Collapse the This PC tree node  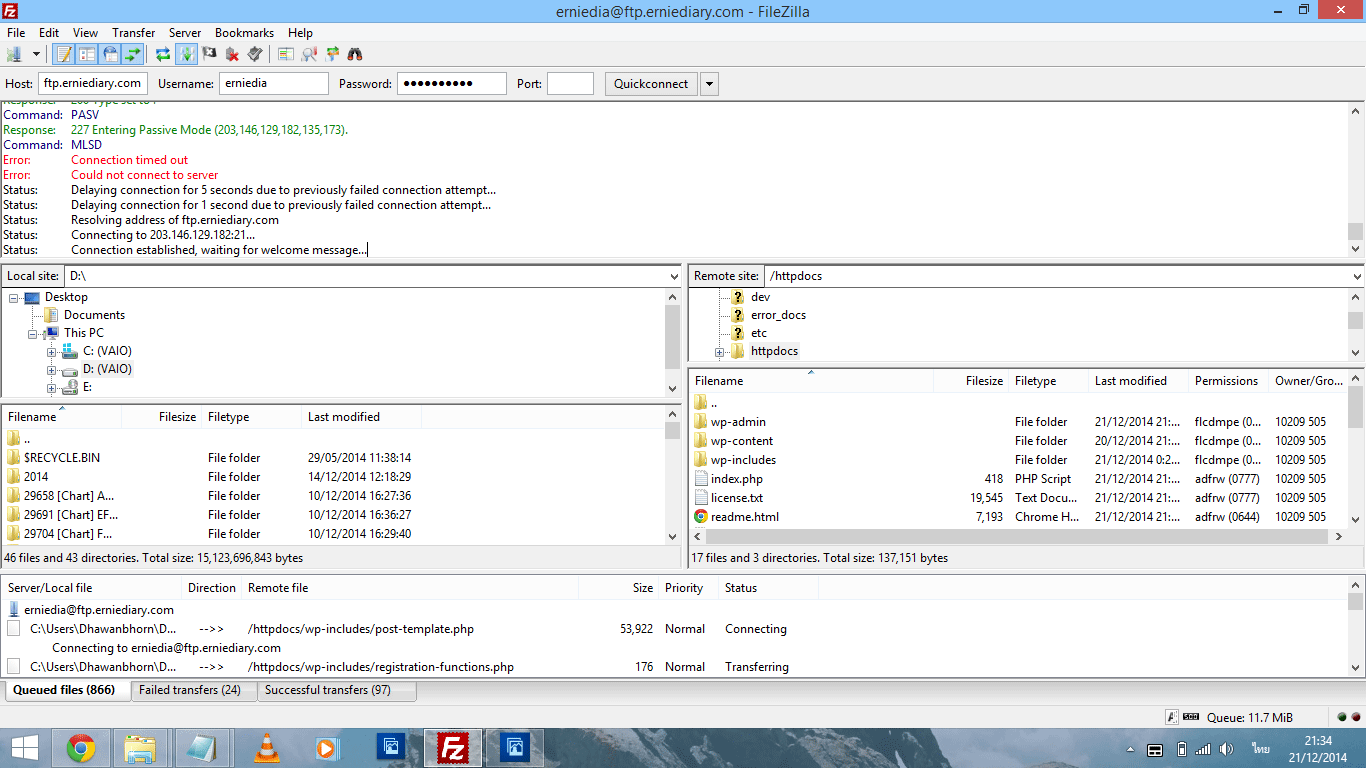32,333
